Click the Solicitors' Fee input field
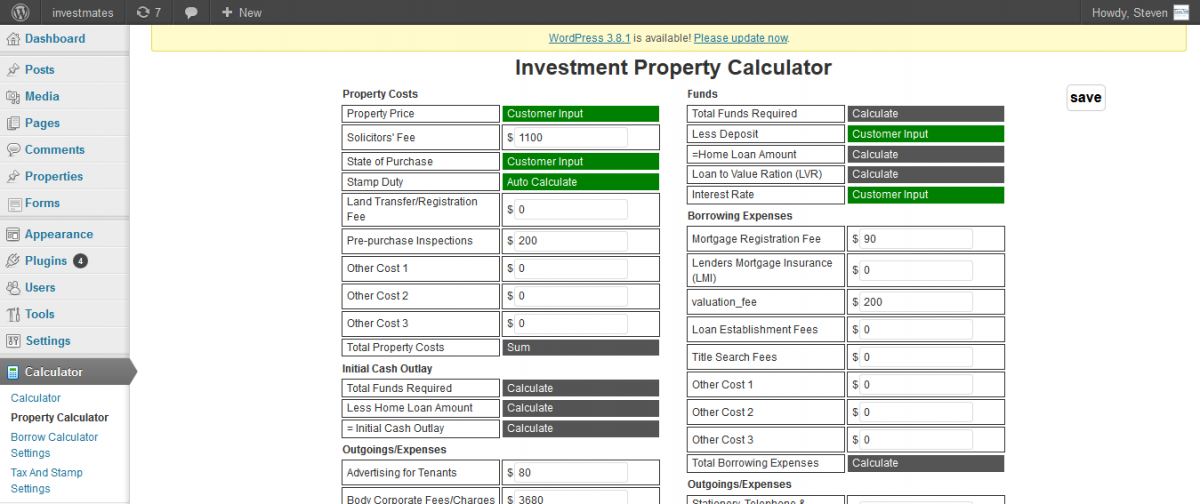This screenshot has width=1200, height=504. (572, 137)
